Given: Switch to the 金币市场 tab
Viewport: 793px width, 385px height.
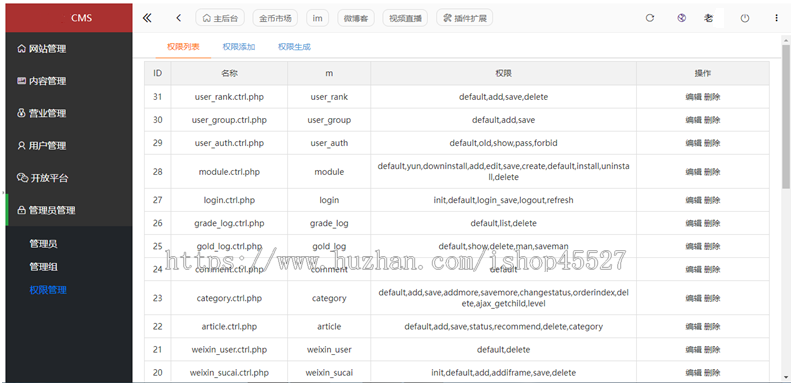Looking at the screenshot, I should tap(275, 18).
